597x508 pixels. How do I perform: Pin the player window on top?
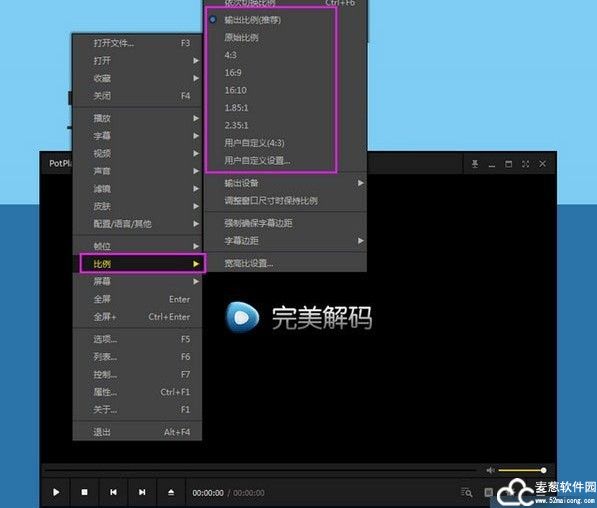click(475, 164)
